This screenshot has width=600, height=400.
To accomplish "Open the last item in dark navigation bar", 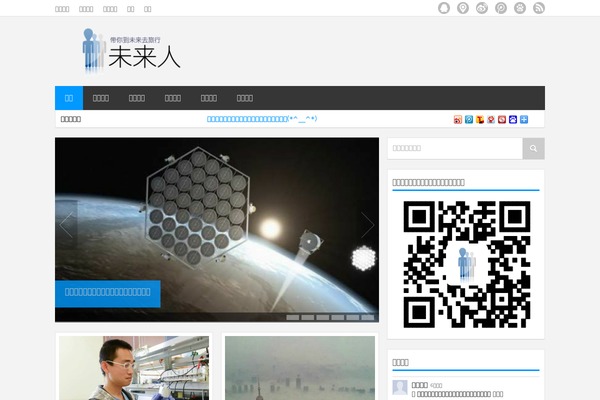I will pyautogui.click(x=245, y=98).
